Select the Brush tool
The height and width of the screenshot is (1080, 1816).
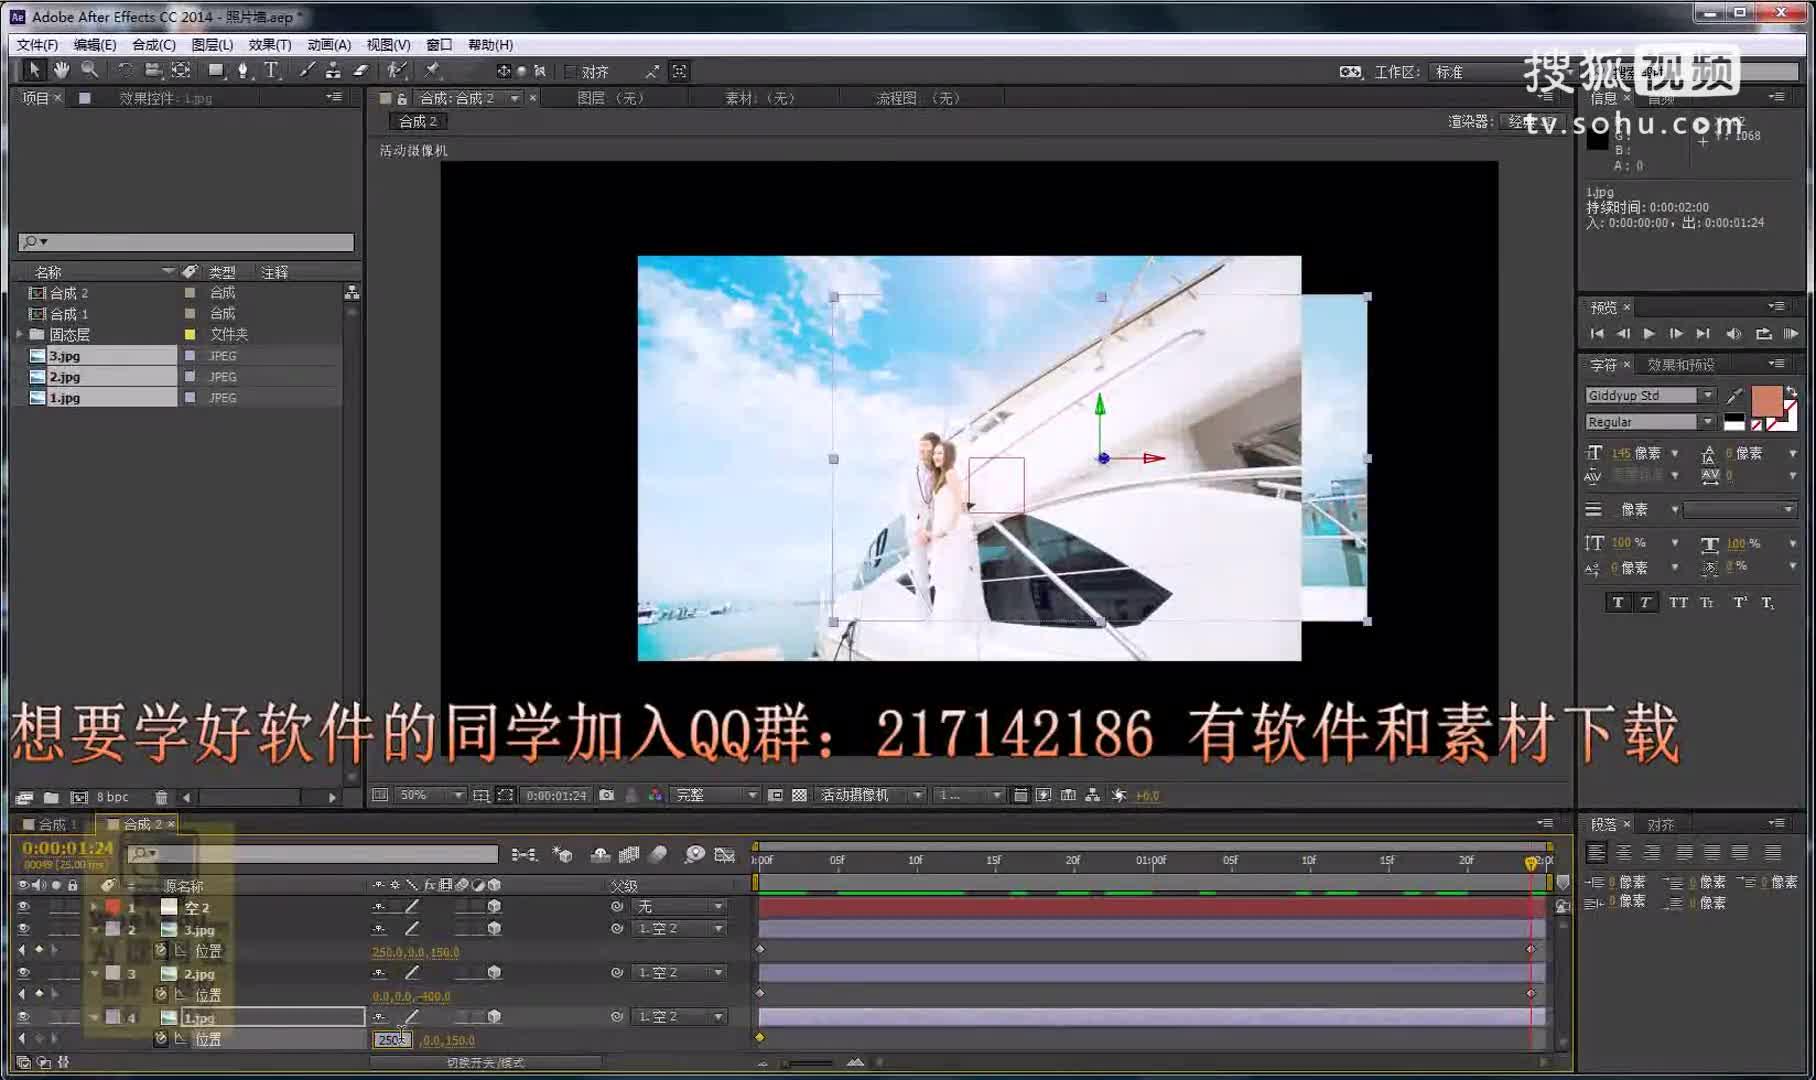305,70
